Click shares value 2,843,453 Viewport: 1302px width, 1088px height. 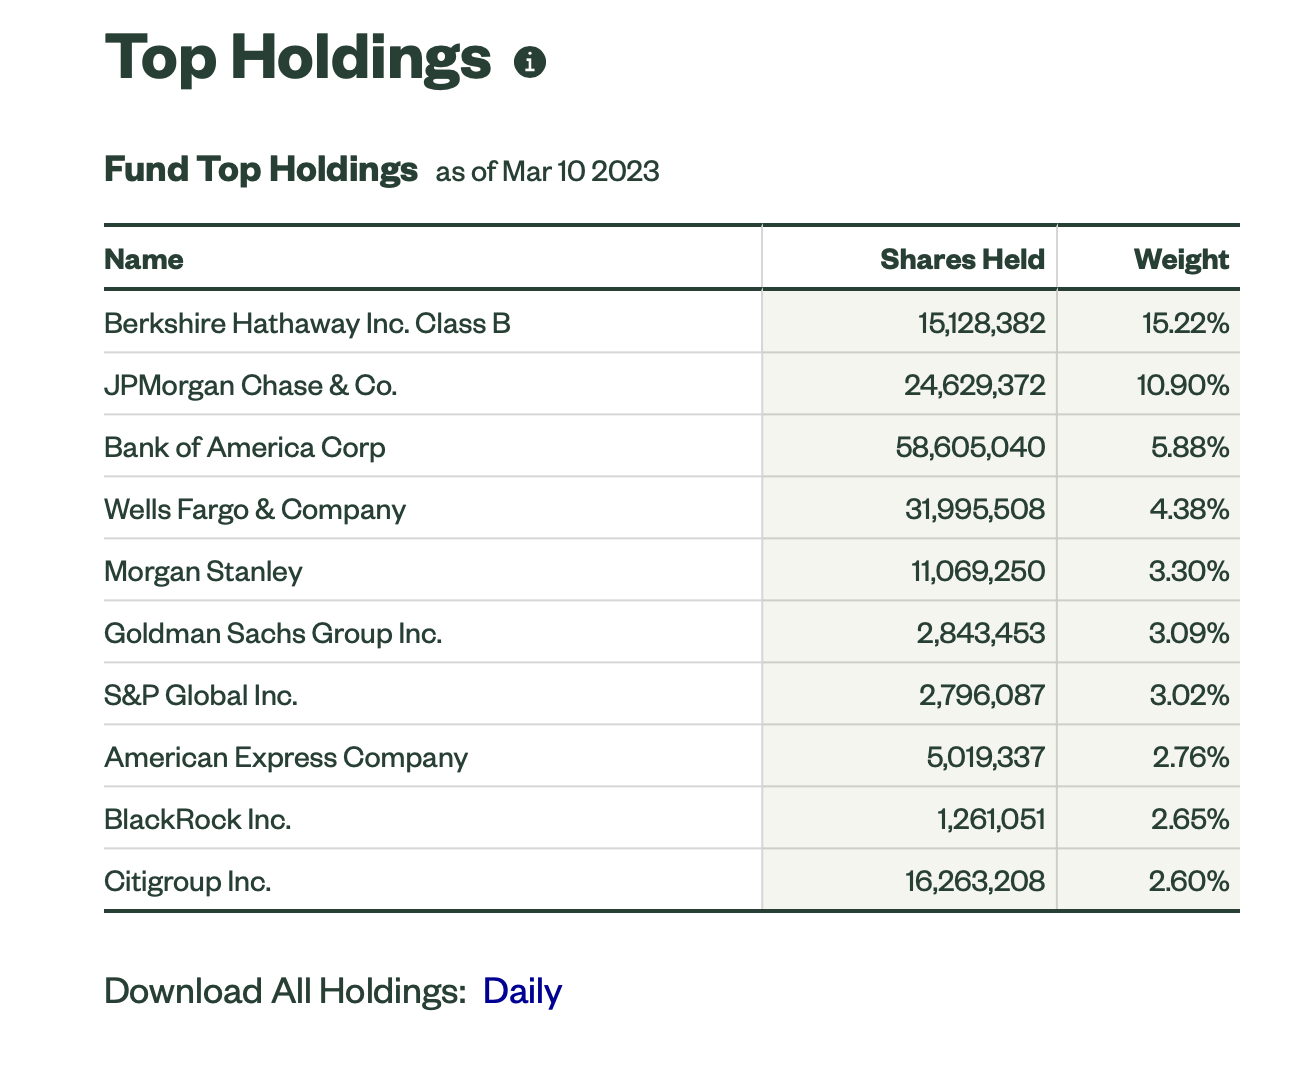point(980,633)
